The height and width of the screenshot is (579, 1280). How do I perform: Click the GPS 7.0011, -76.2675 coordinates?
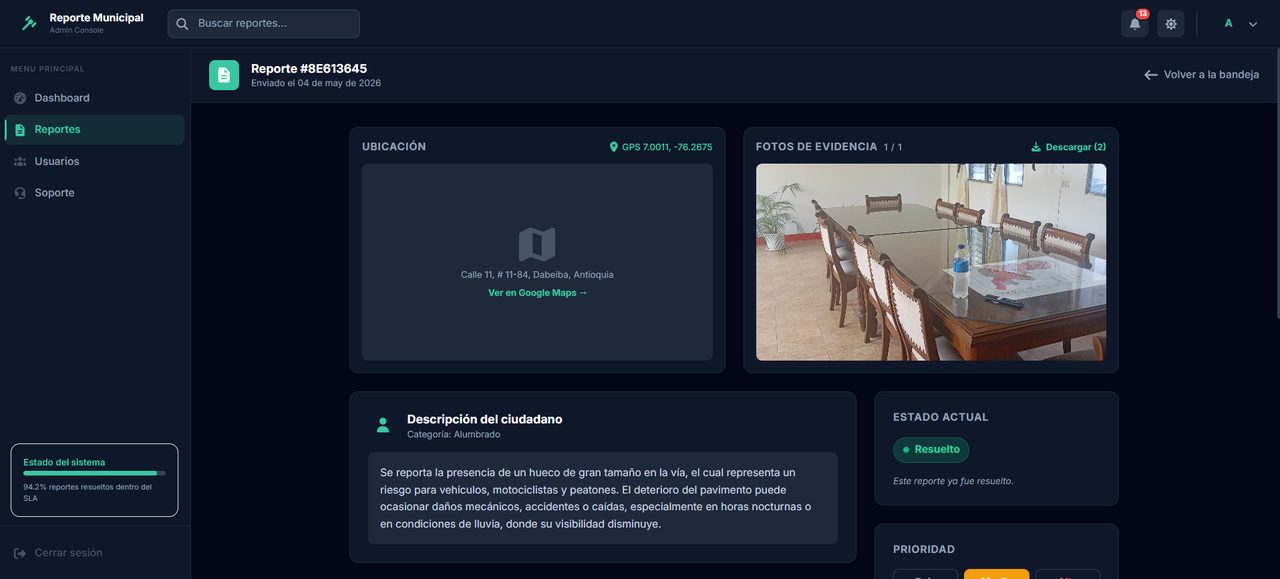coord(667,147)
